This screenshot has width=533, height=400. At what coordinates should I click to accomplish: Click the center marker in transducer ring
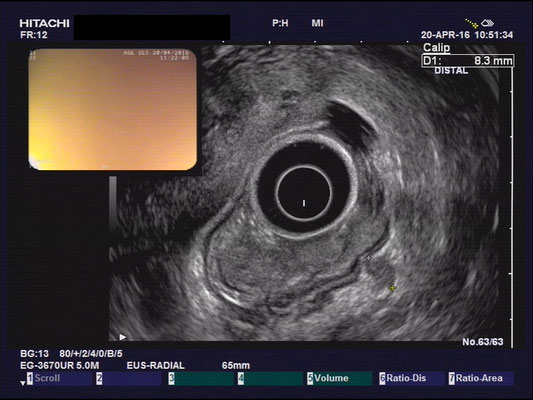click(304, 203)
